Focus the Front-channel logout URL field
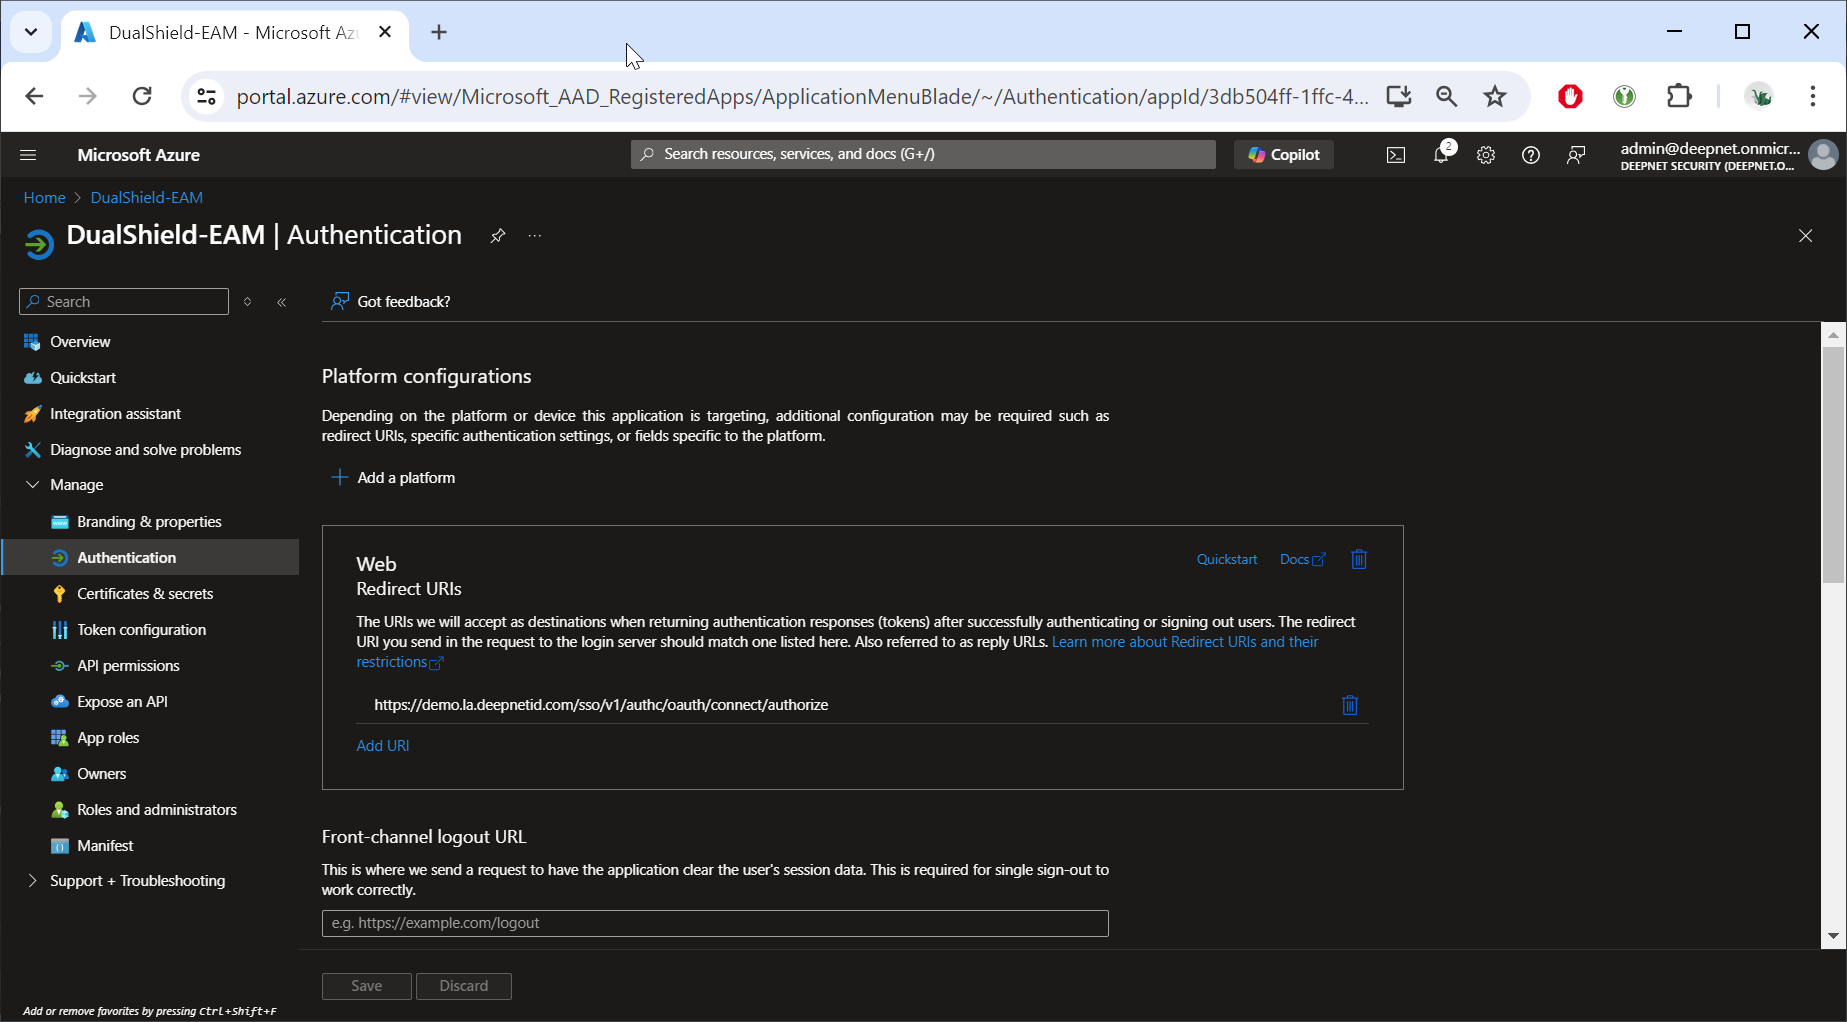Screen dimensions: 1847x1022 click(x=714, y=923)
